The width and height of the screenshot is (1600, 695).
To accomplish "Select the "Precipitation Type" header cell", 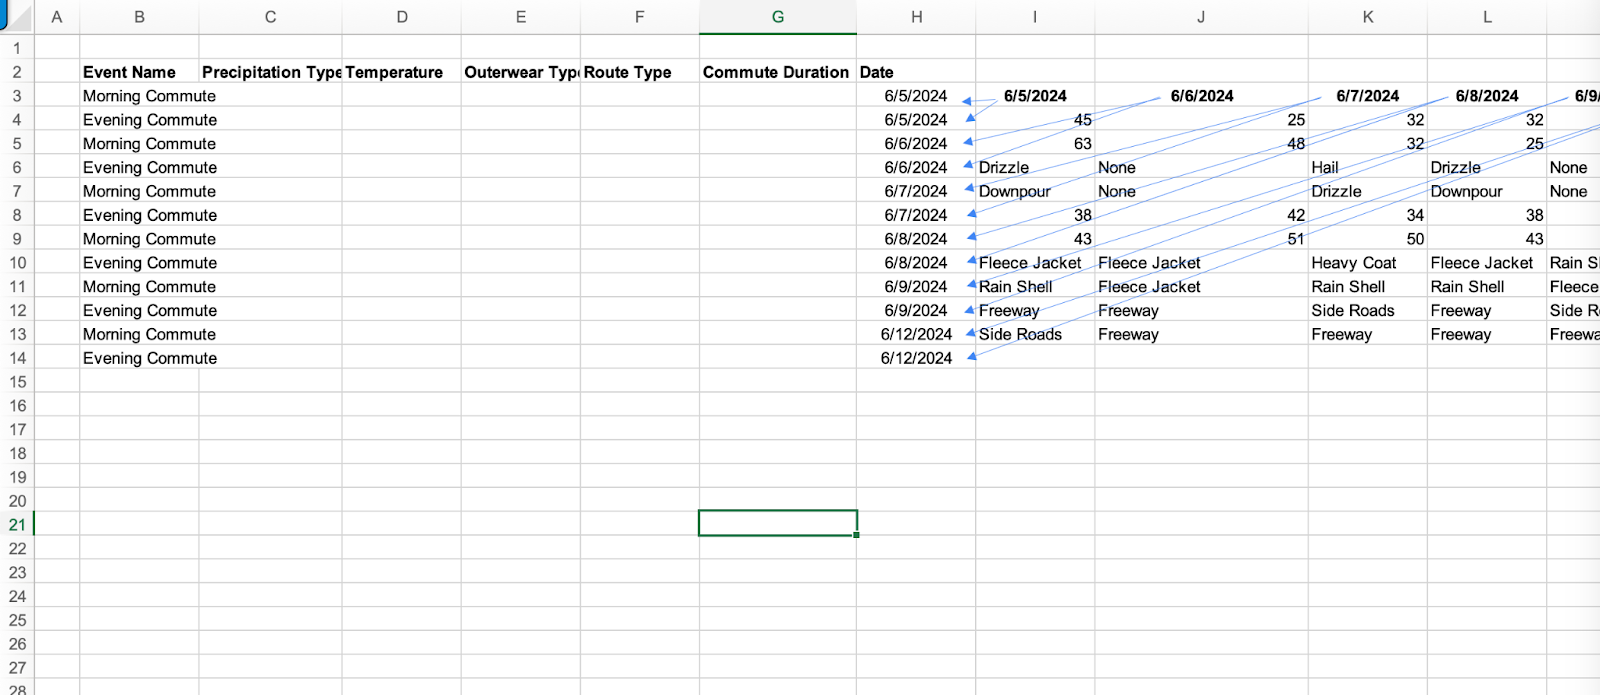I will tap(270, 72).
